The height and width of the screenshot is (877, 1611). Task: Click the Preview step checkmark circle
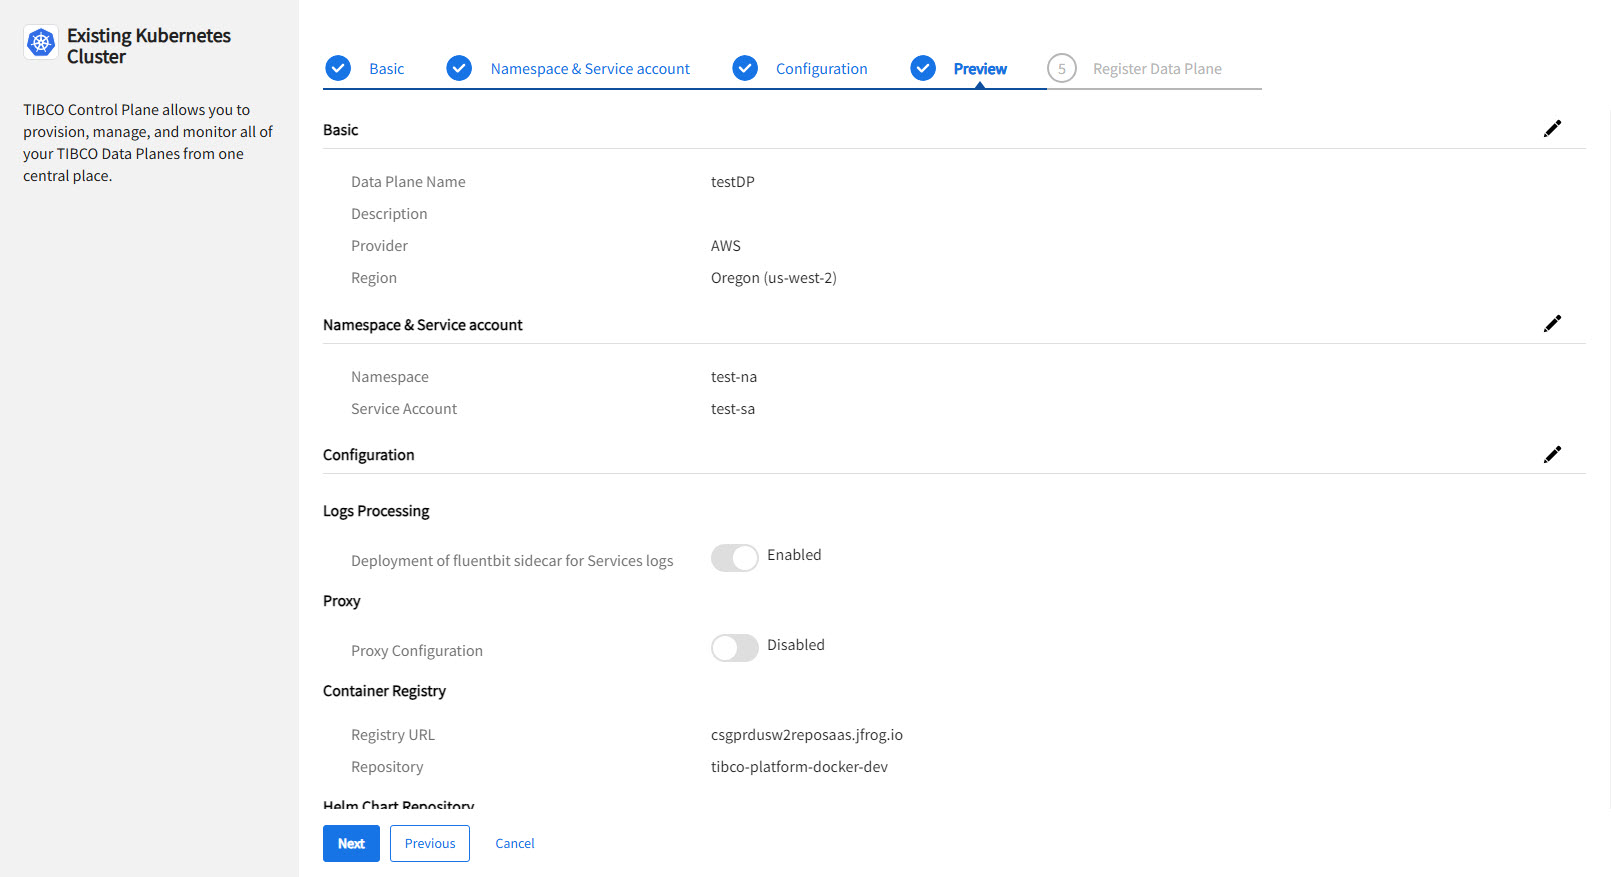pyautogui.click(x=923, y=68)
